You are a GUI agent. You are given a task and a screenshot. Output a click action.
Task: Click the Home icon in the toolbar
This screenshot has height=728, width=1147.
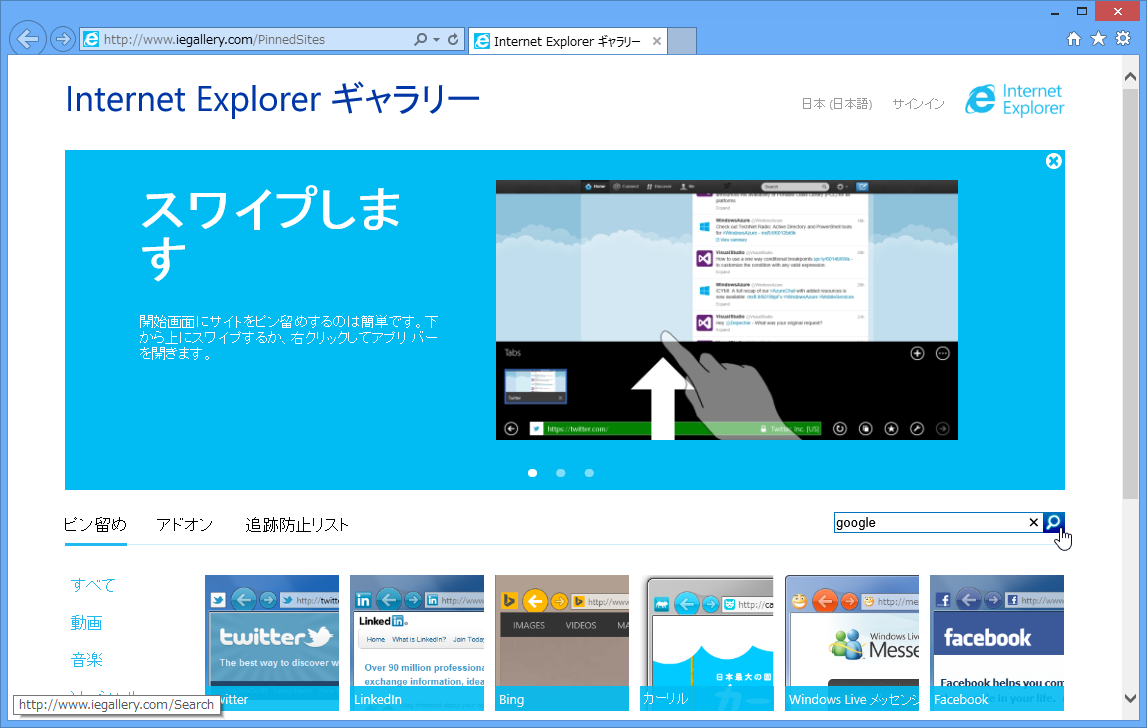tap(1074, 39)
